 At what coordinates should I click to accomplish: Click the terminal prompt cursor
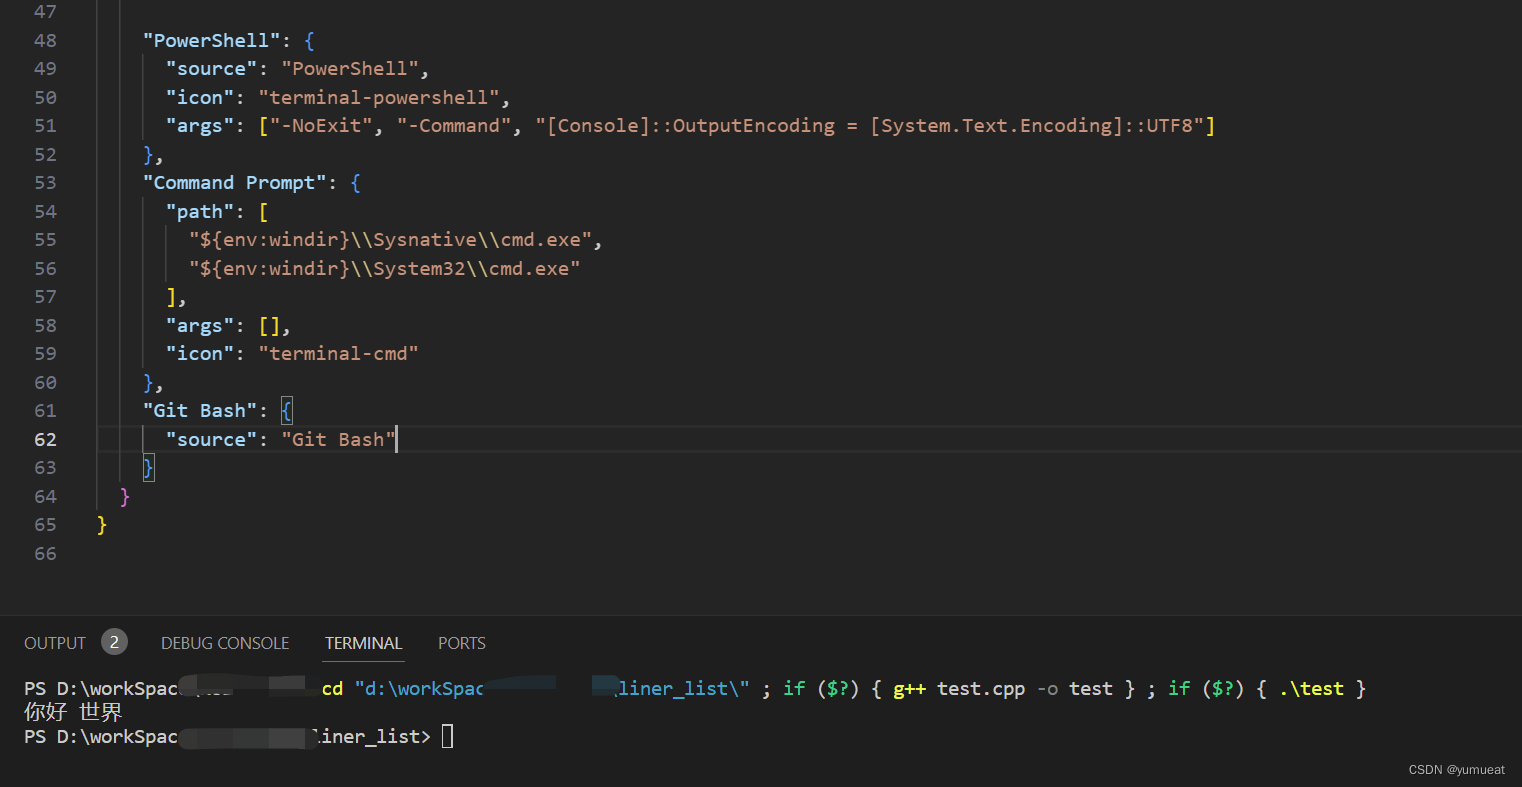click(447, 737)
